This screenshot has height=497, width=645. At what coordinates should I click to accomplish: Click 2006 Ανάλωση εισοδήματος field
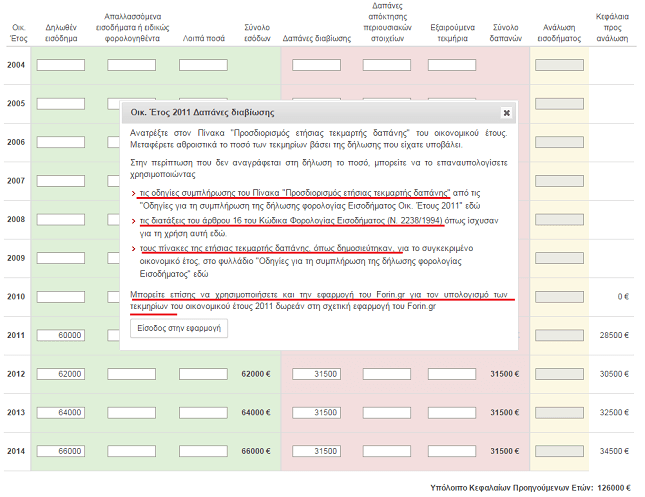tap(559, 142)
